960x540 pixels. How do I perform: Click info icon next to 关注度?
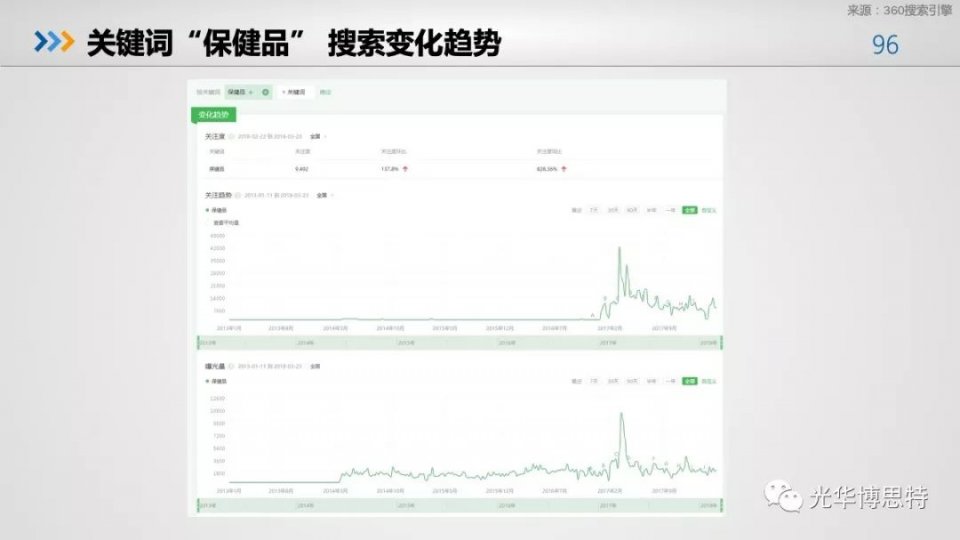pos(231,137)
